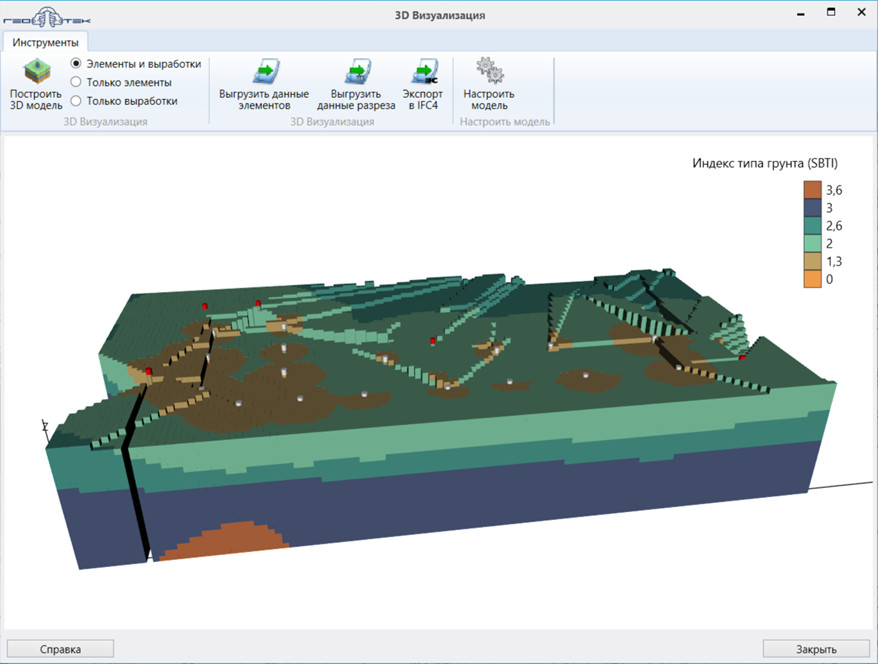Click Выгрузить данные разреза icon
This screenshot has height=664, width=878.
[x=356, y=73]
